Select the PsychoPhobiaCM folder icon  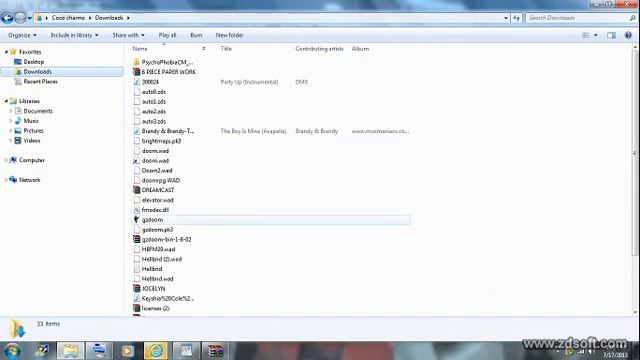(x=136, y=62)
